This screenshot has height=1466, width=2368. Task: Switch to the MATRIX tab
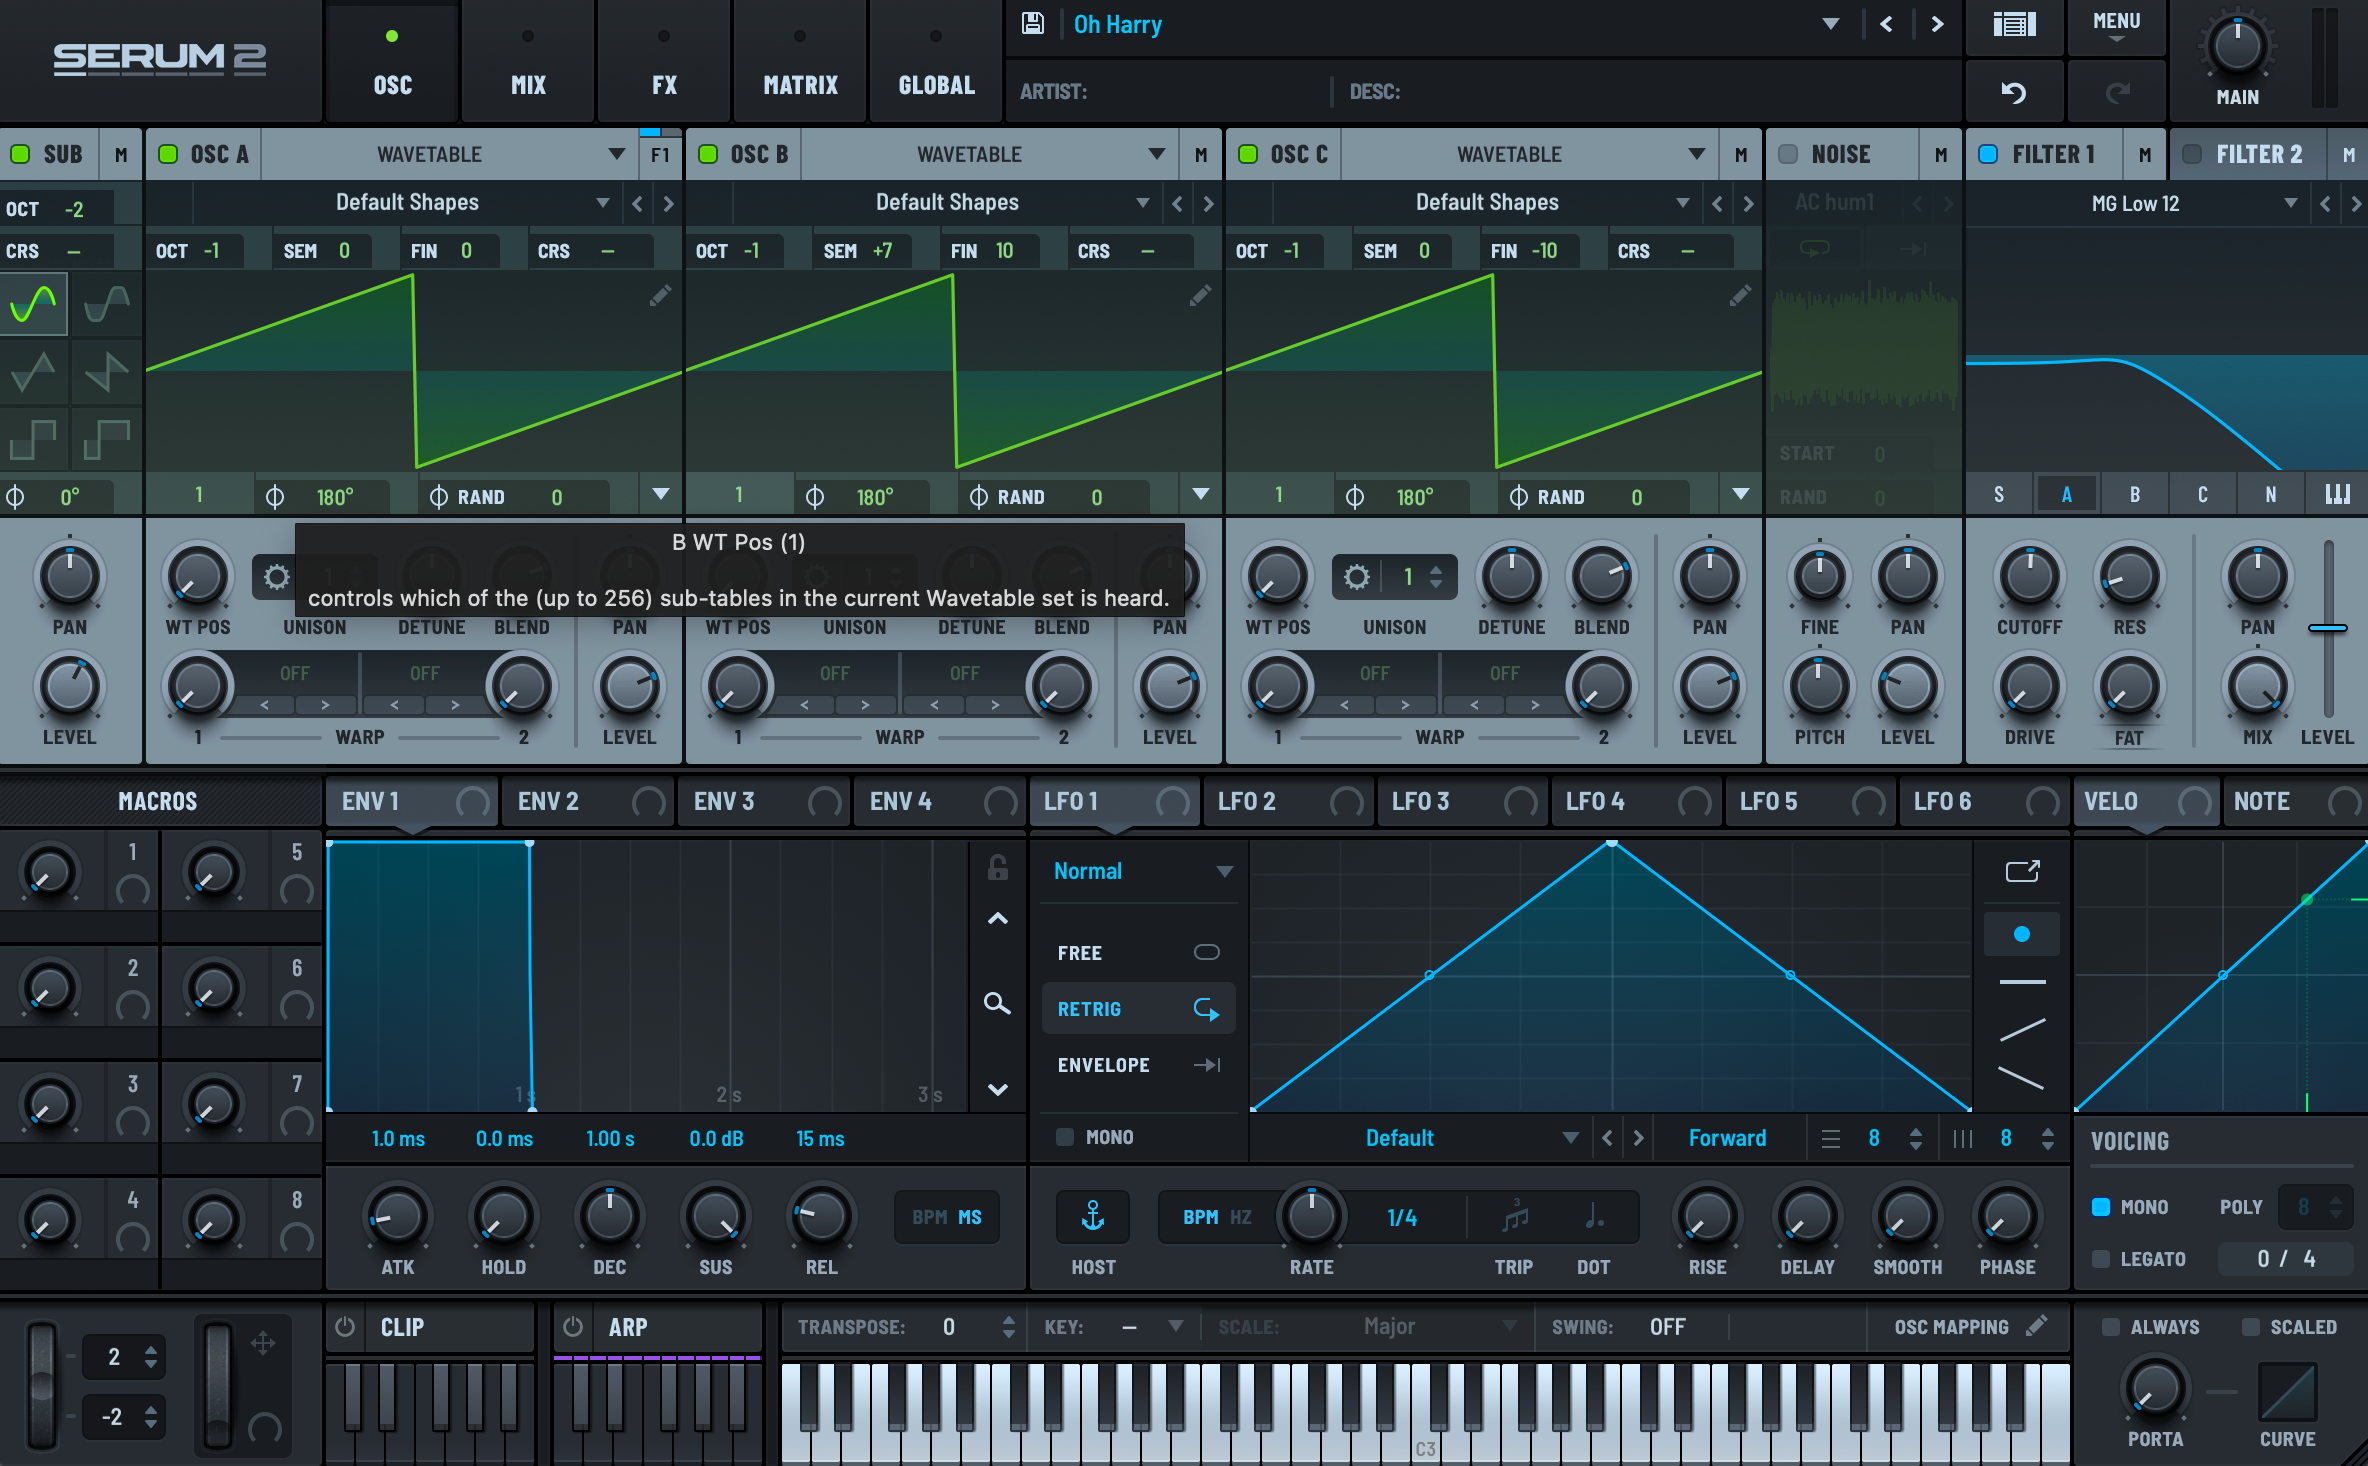[800, 62]
